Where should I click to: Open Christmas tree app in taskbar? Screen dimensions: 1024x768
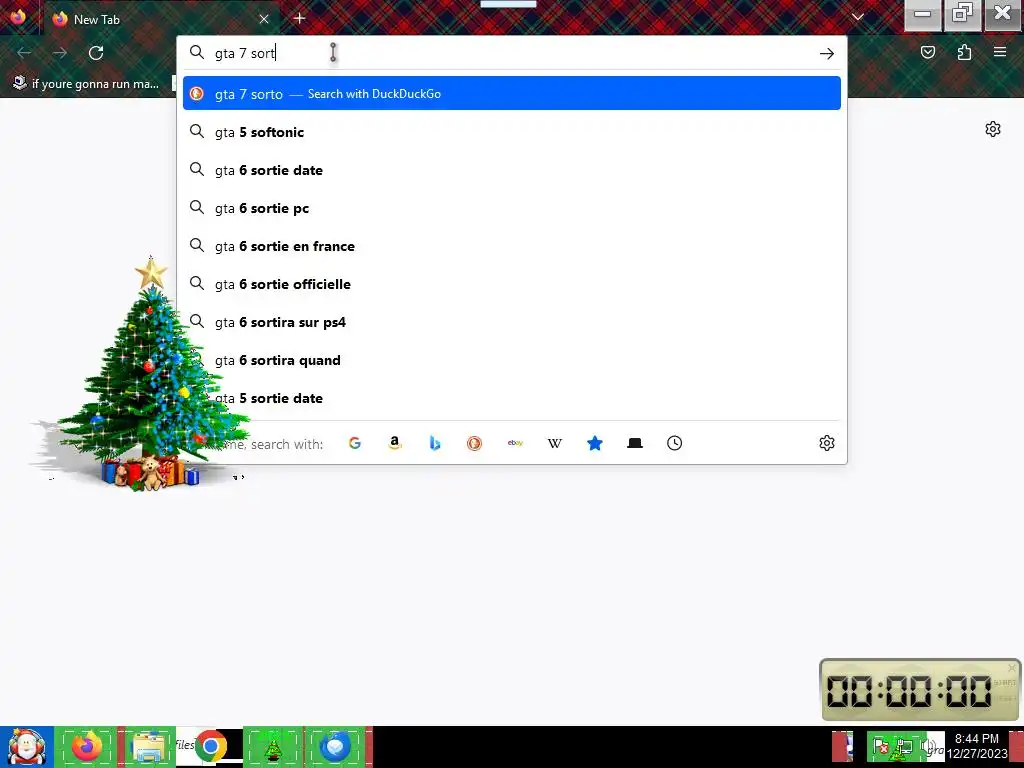coord(273,747)
